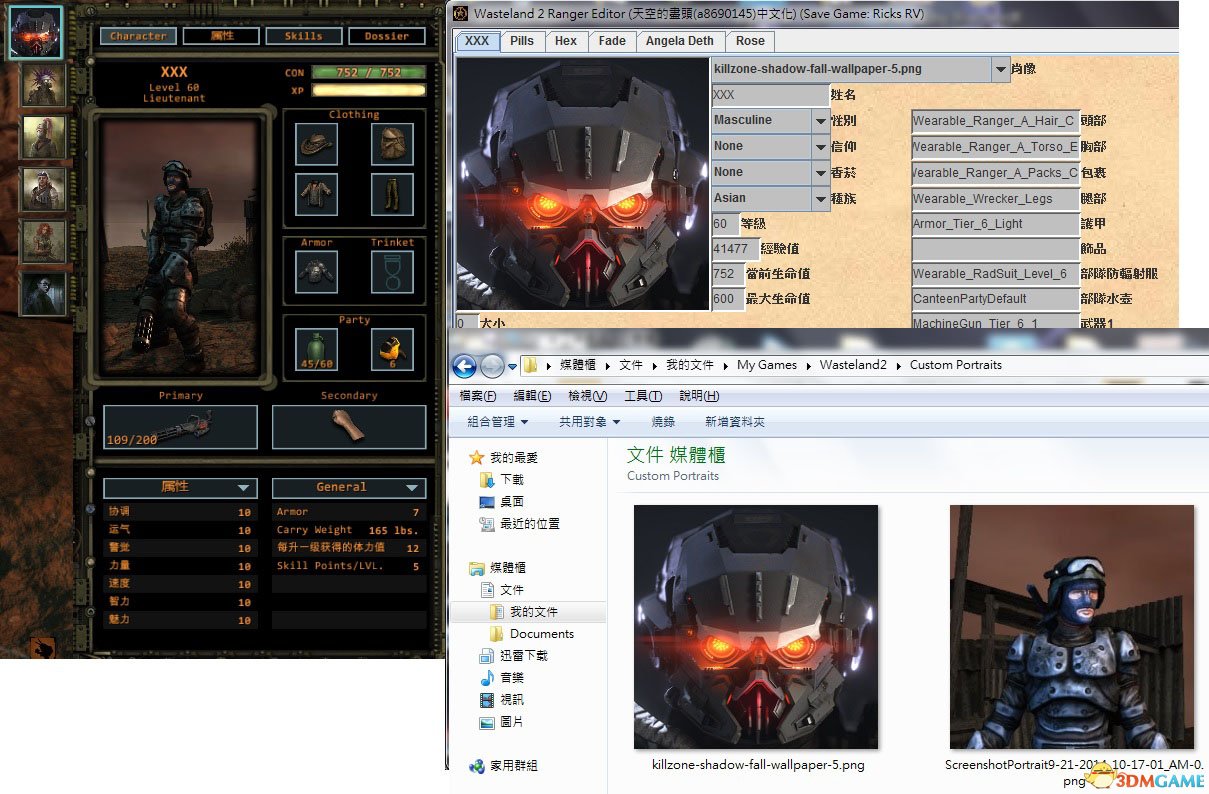Click the helmet clothing slot
Screen dimensions: 1209x794
[392, 145]
